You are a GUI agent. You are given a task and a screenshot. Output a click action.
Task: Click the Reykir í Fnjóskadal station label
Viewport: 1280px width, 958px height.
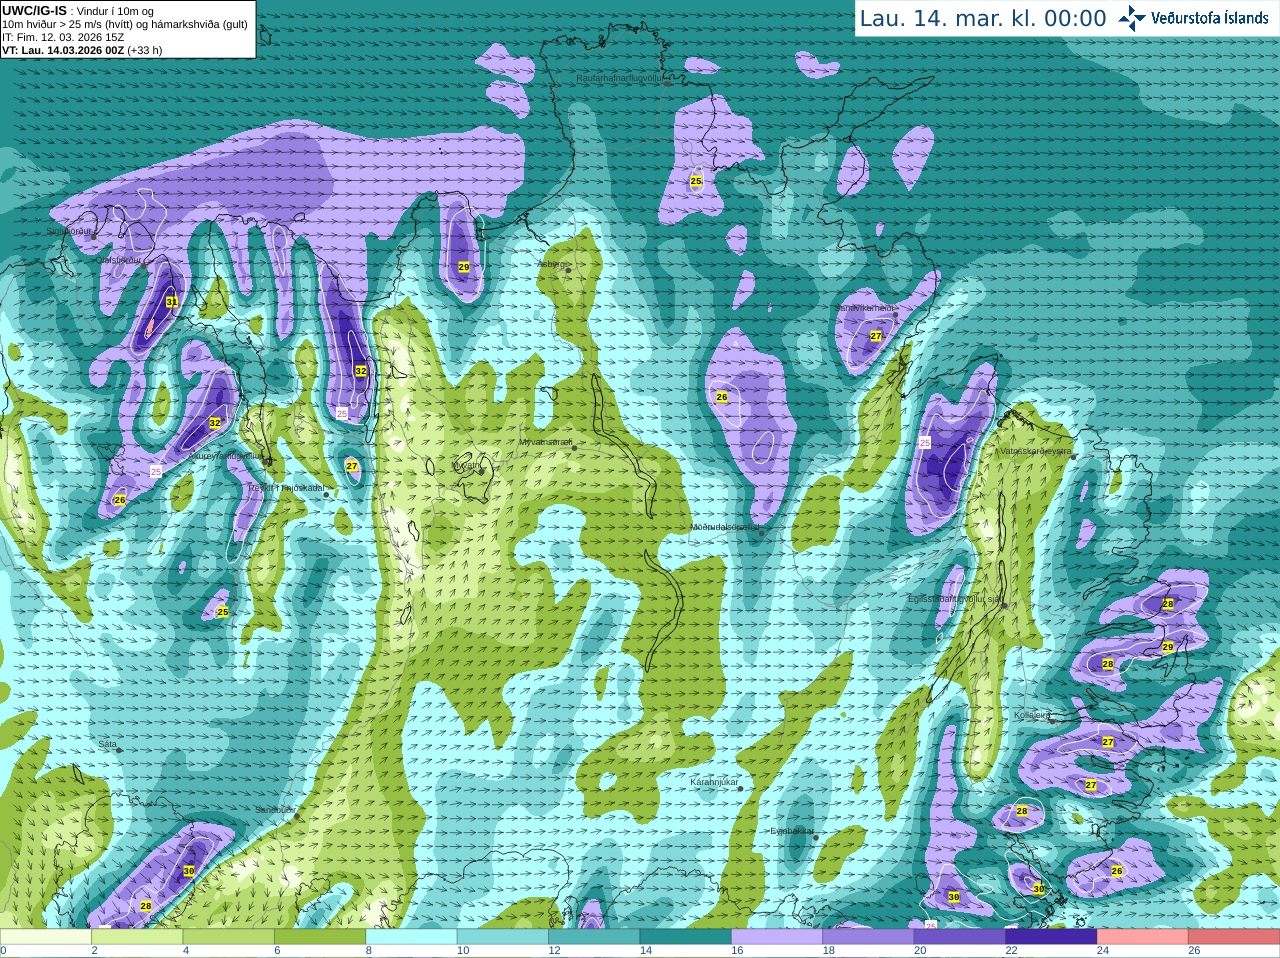[286, 488]
